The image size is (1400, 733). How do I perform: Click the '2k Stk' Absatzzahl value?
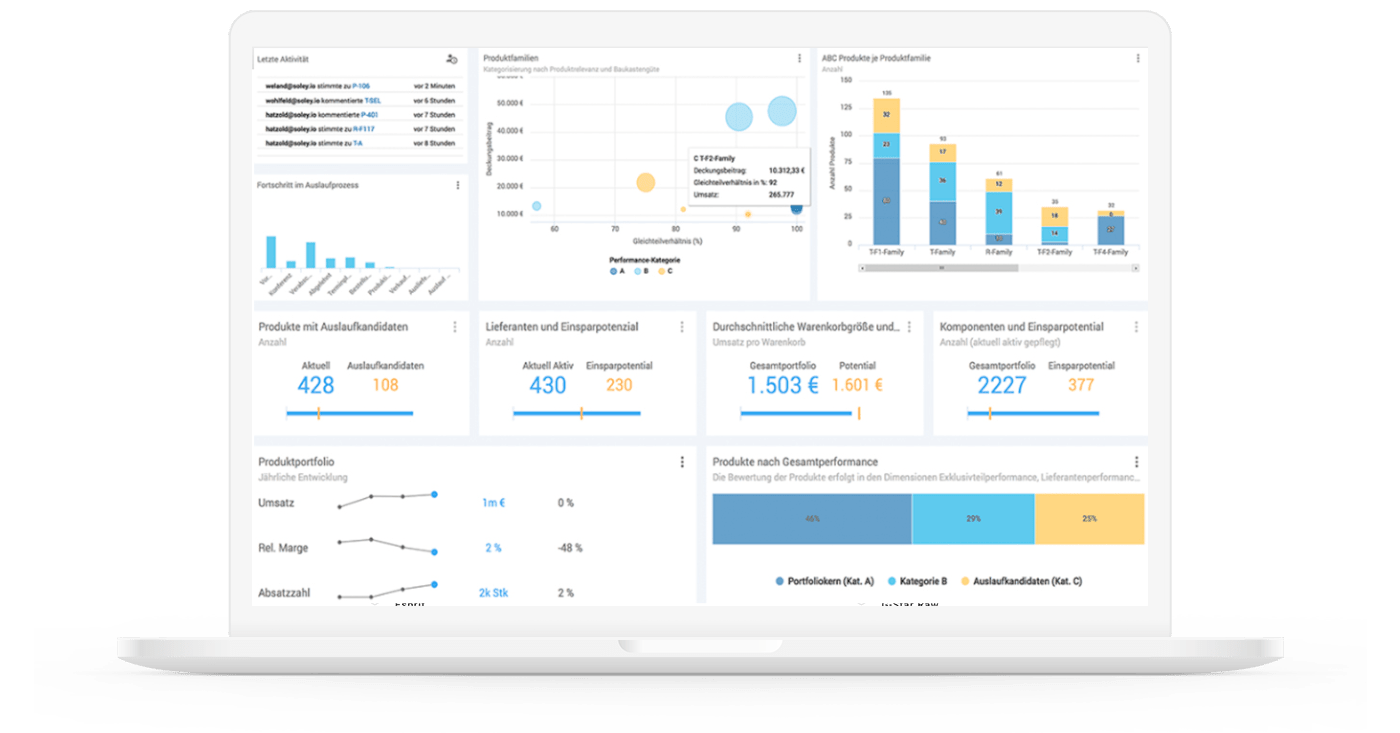click(493, 593)
